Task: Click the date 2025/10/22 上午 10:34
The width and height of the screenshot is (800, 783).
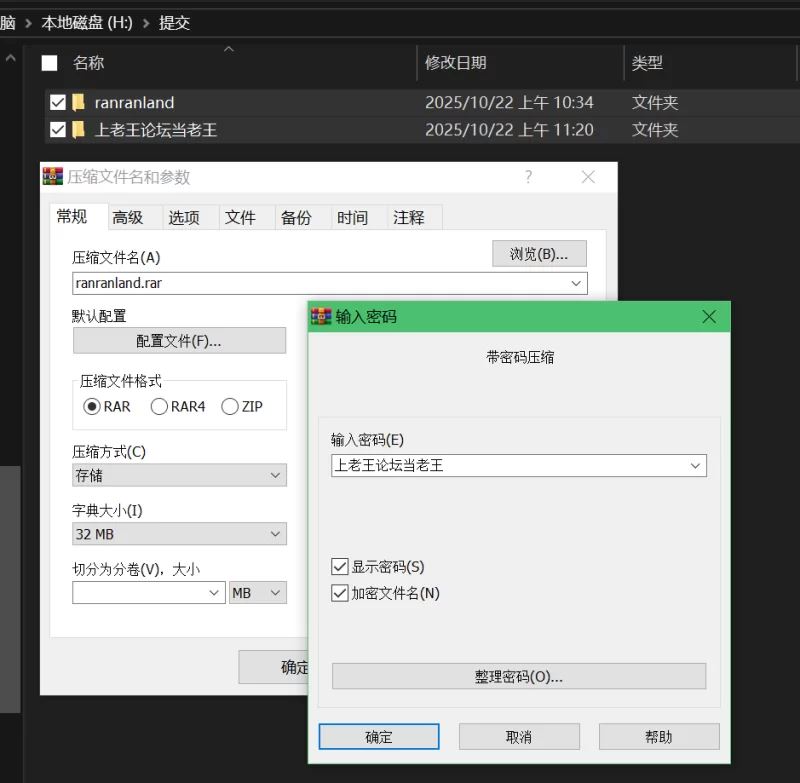Action: (x=509, y=103)
